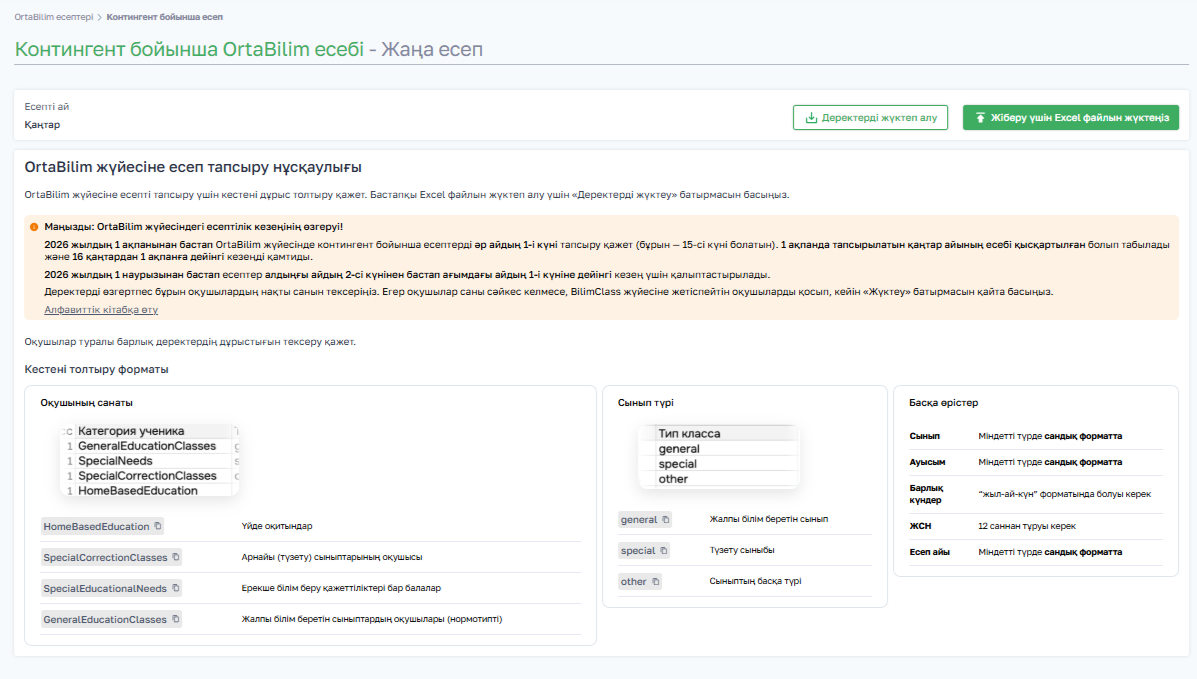This screenshot has height=679, width=1197.
Task: Click the Тип класса example table image
Action: 718,456
